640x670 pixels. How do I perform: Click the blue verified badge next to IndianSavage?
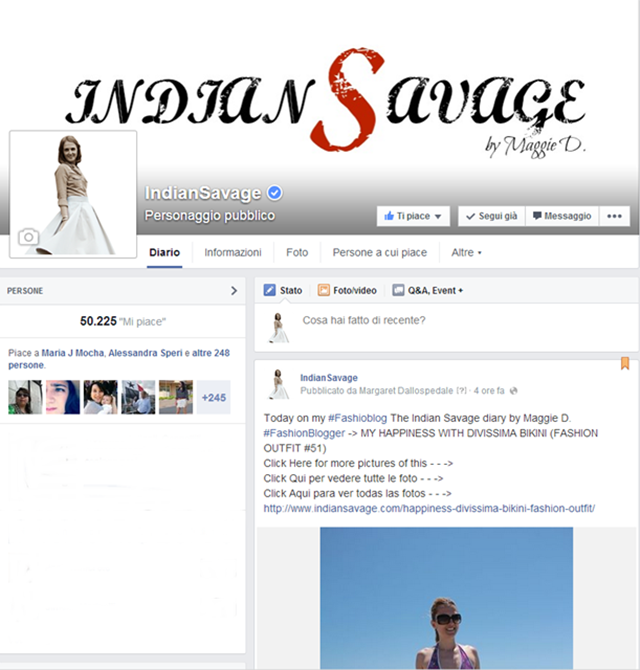point(275,193)
